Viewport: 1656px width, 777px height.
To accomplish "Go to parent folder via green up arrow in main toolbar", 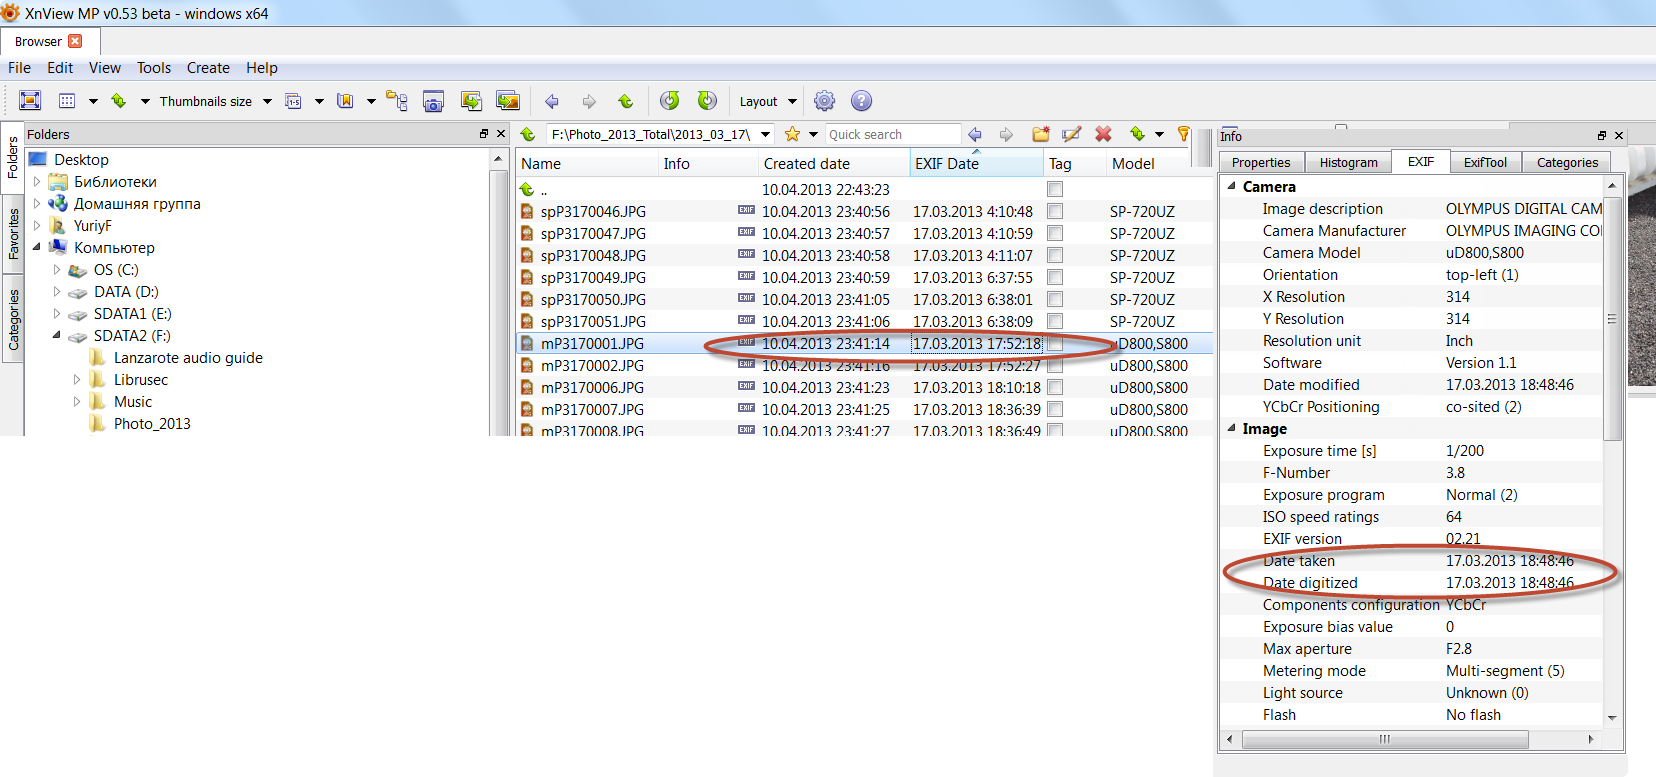I will 626,101.
